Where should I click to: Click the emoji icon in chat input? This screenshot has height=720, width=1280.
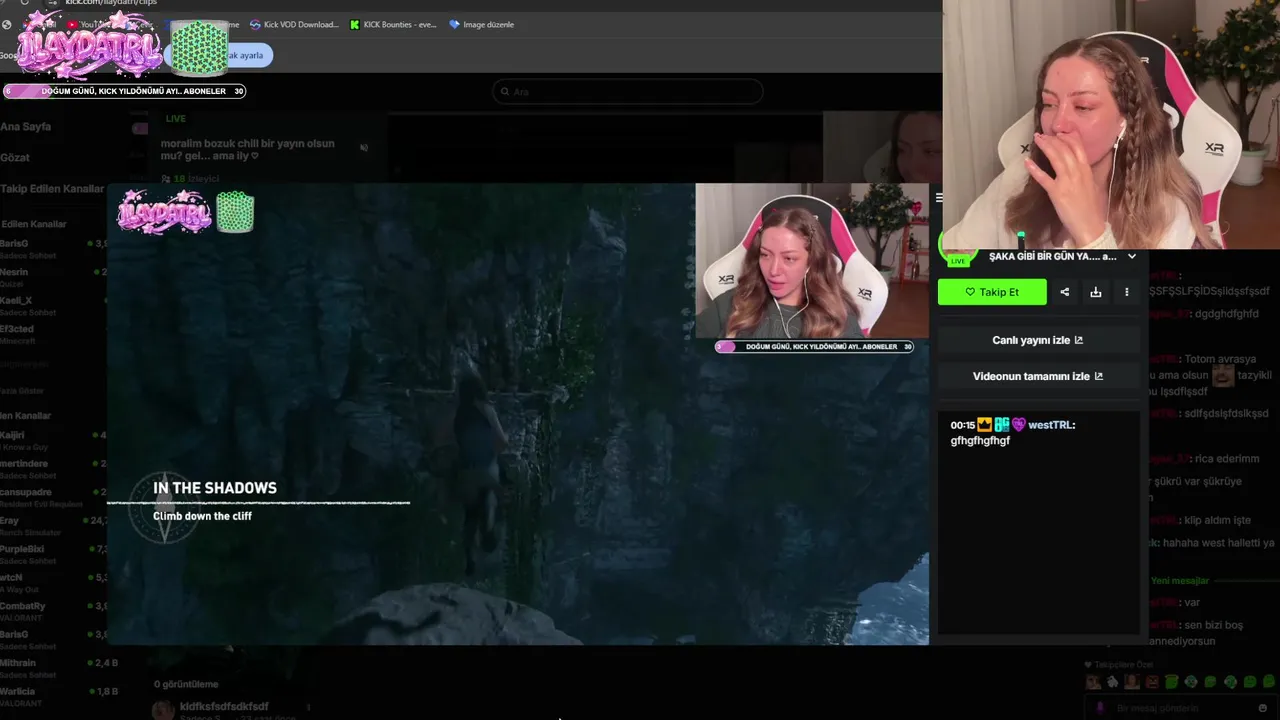(x=1263, y=708)
